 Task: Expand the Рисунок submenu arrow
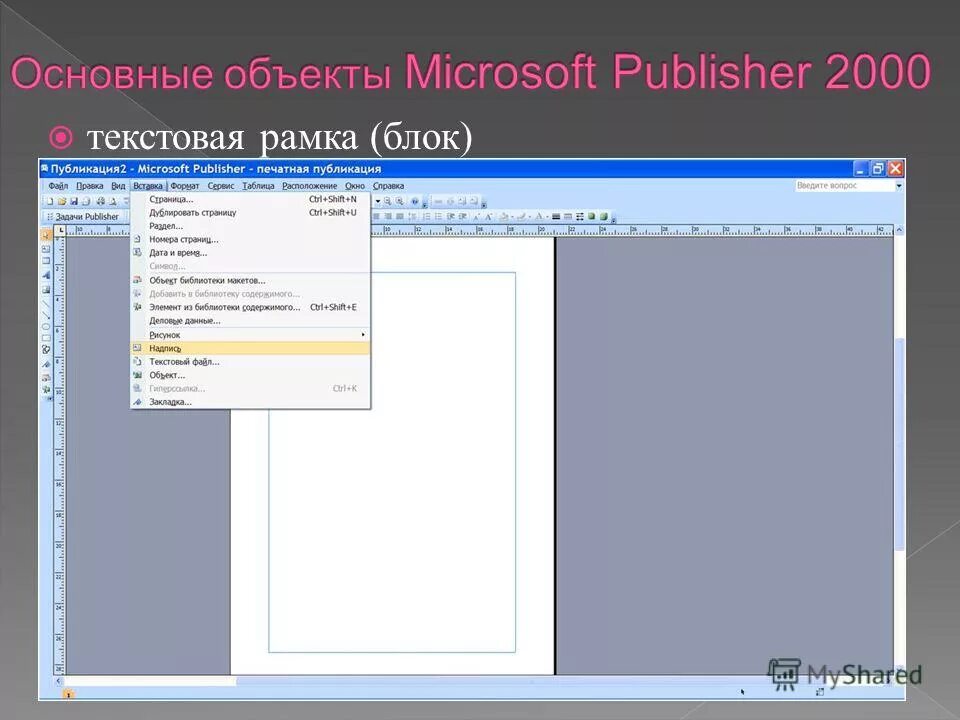363,335
